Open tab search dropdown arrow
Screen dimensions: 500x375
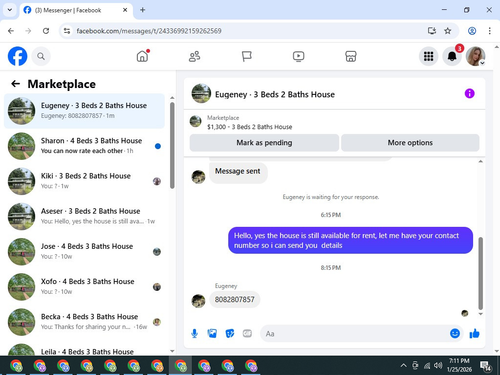10,10
